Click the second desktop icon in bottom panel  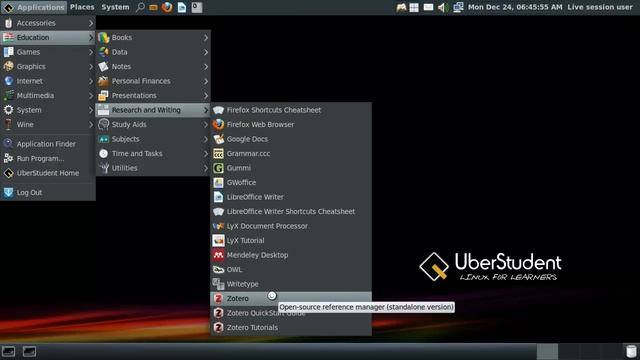point(29,351)
